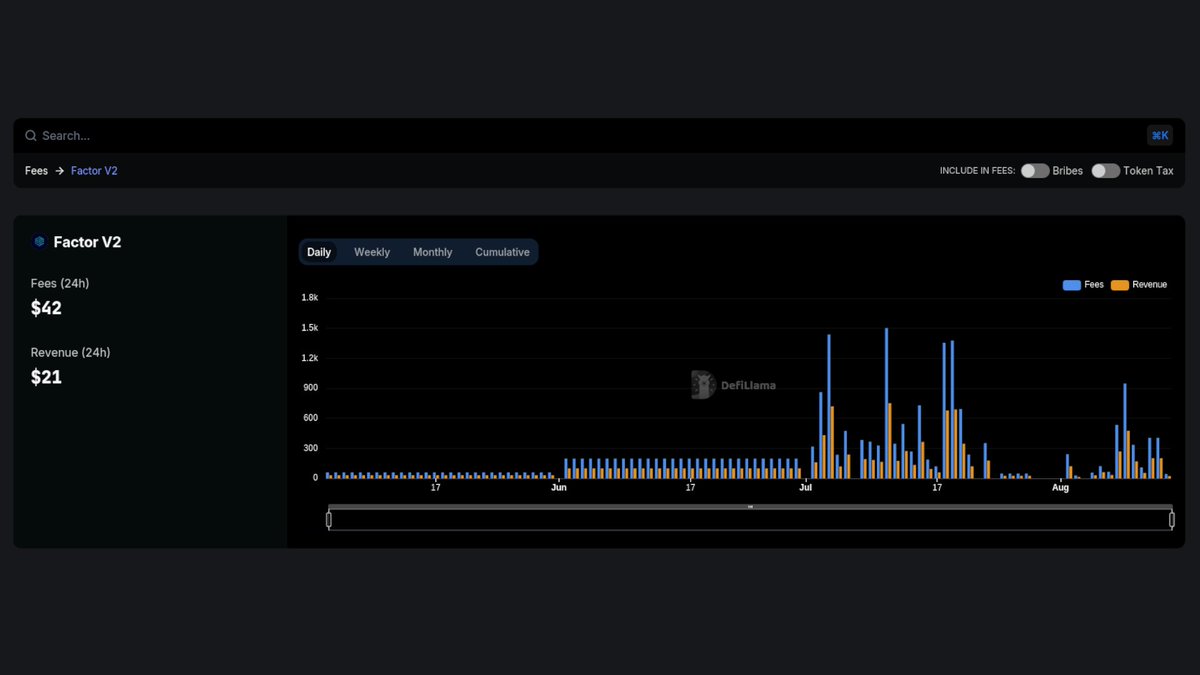The image size is (1200, 675).
Task: Click the Revenue (24h) label
Action: pos(71,353)
